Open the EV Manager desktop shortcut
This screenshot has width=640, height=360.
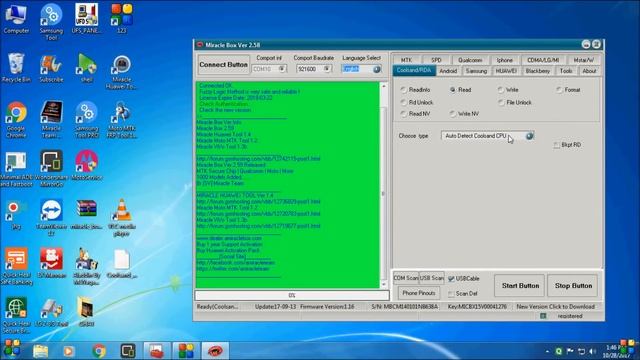[x=51, y=263]
